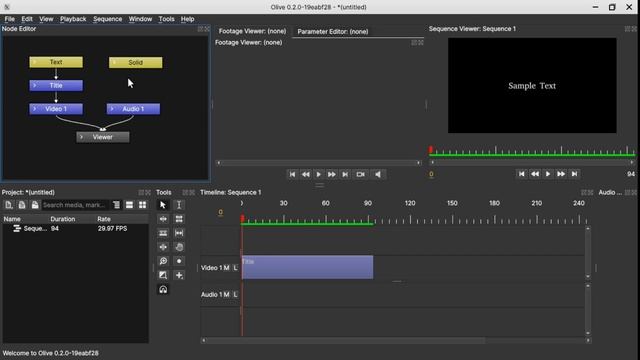Select the Hand tool
Viewport: 640px width, 360px height.
tap(179, 247)
